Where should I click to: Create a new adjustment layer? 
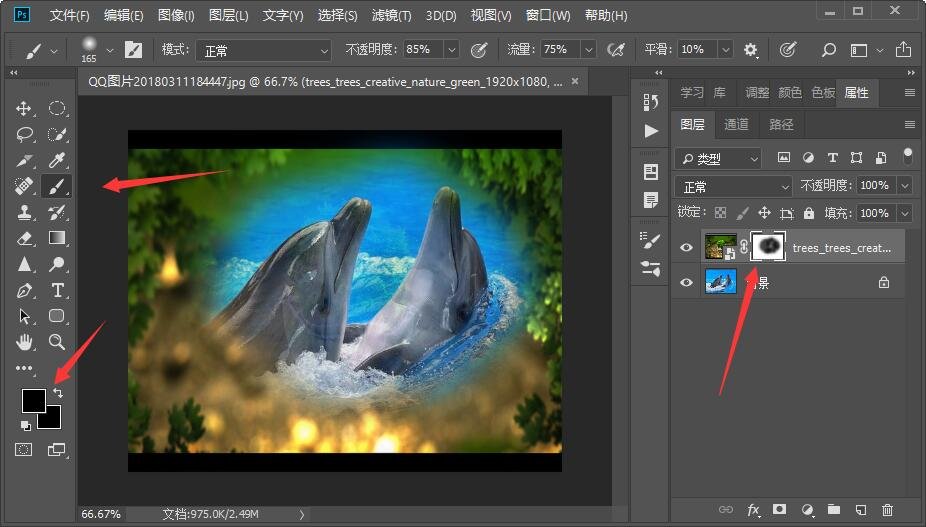807,509
